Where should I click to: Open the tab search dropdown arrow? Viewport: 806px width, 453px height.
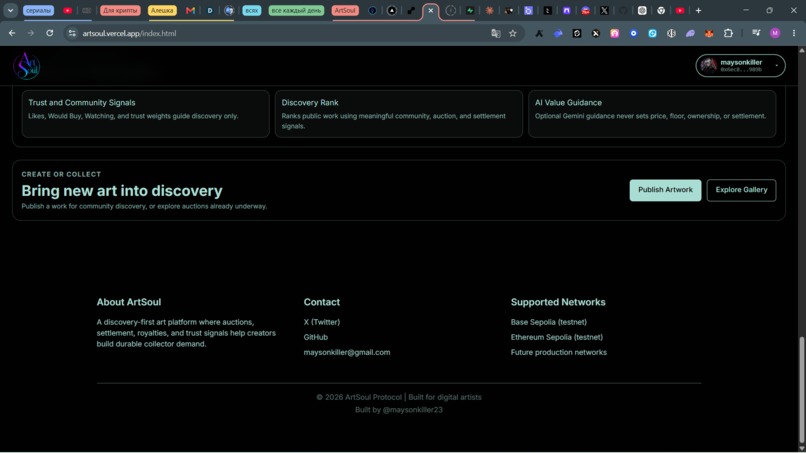10,10
